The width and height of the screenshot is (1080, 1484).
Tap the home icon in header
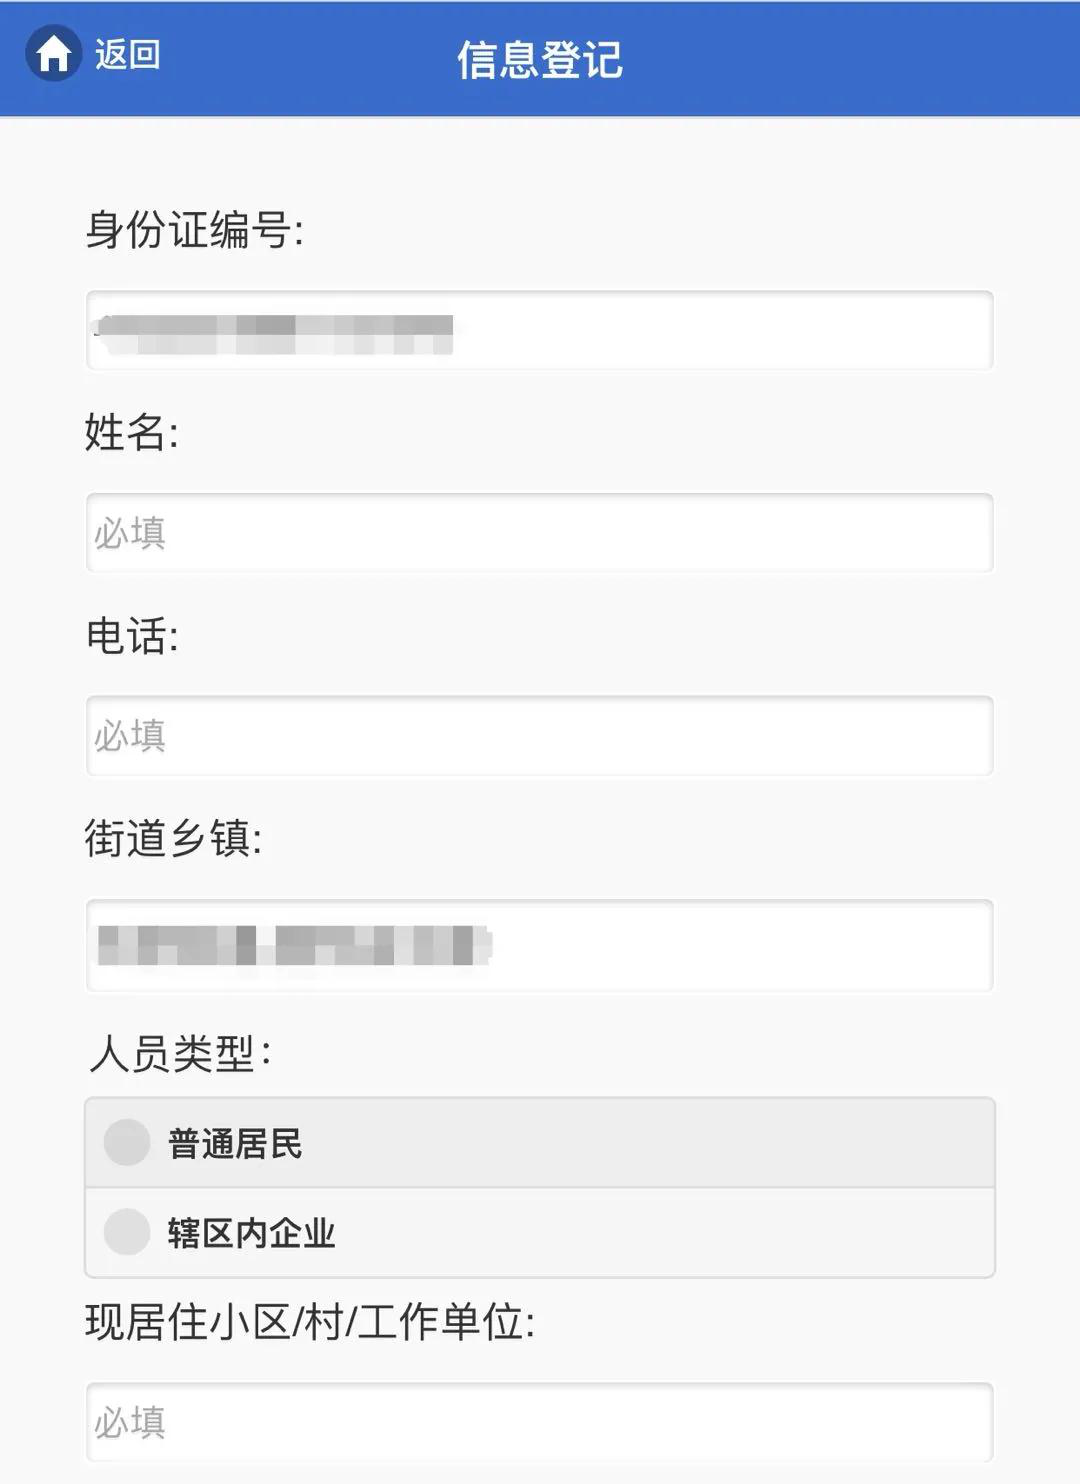53,54
